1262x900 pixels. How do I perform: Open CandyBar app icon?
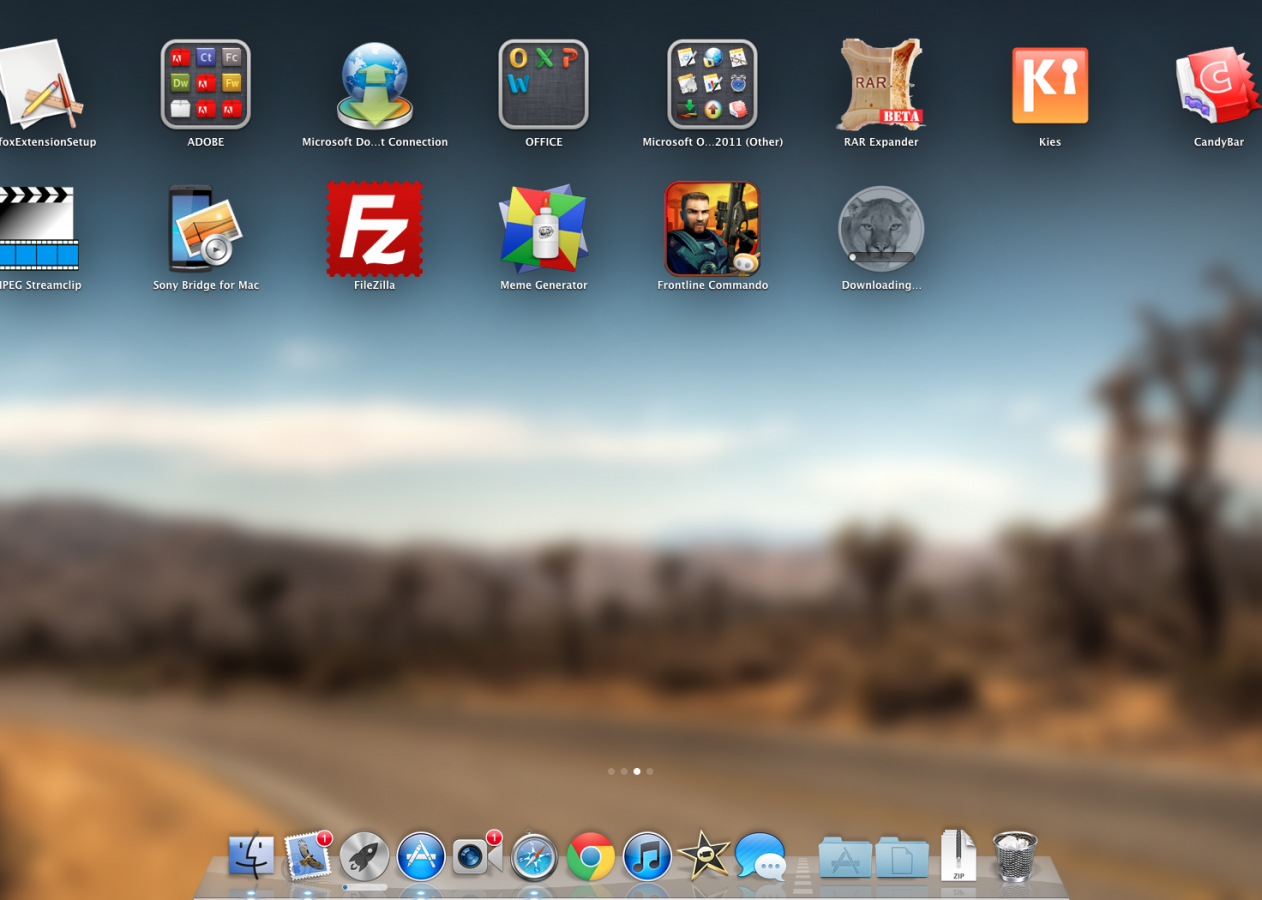point(1218,86)
